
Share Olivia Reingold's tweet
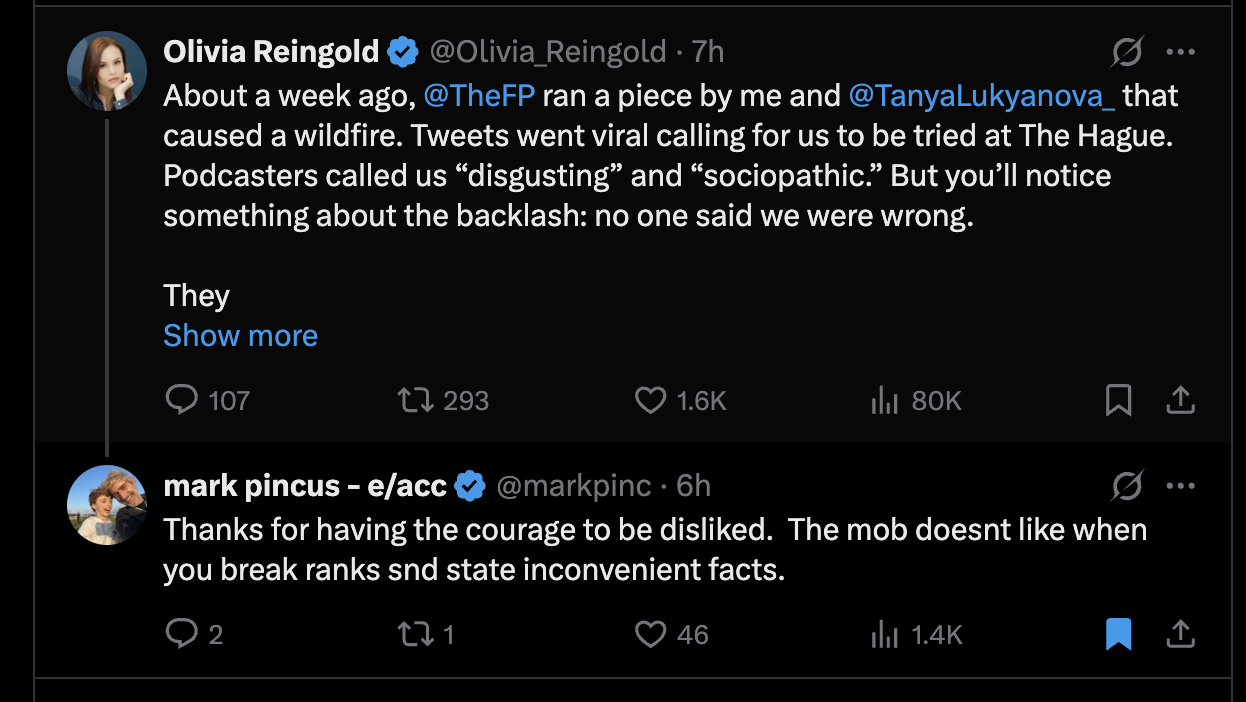pos(1181,401)
